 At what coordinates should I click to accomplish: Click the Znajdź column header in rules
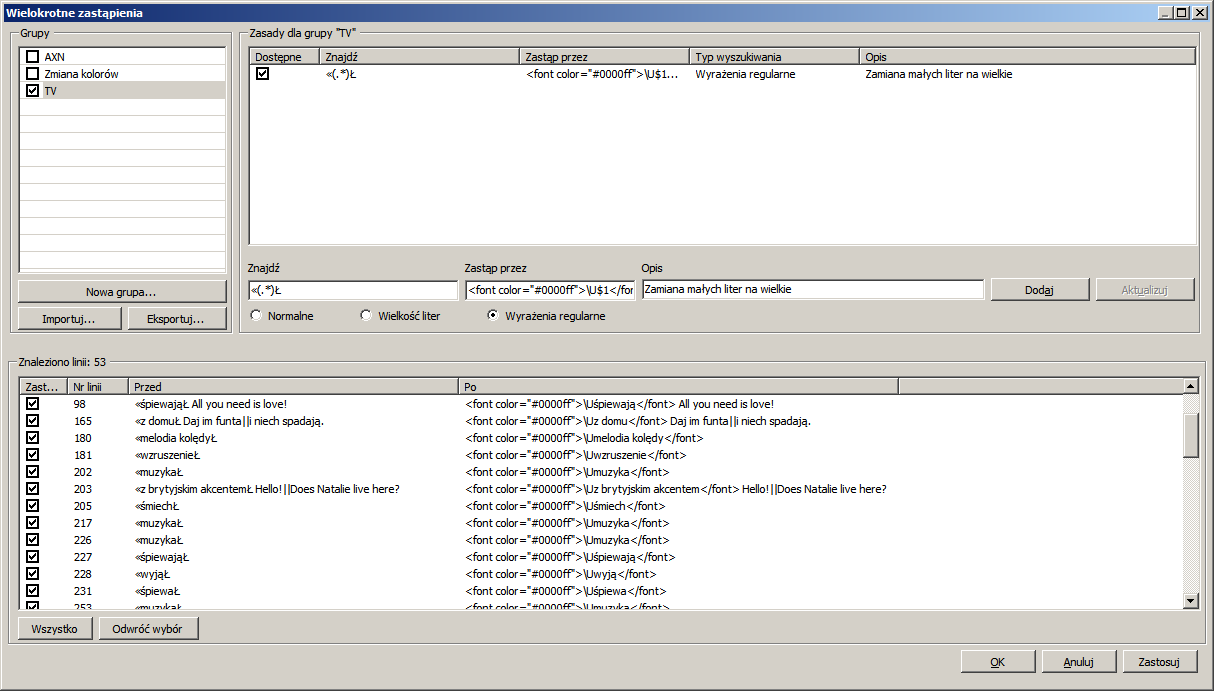coord(419,57)
